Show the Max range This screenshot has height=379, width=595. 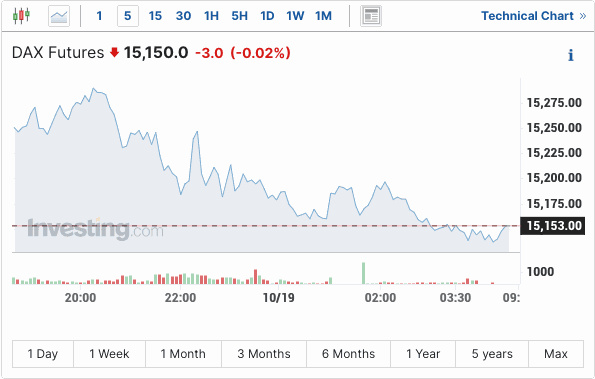click(x=556, y=354)
